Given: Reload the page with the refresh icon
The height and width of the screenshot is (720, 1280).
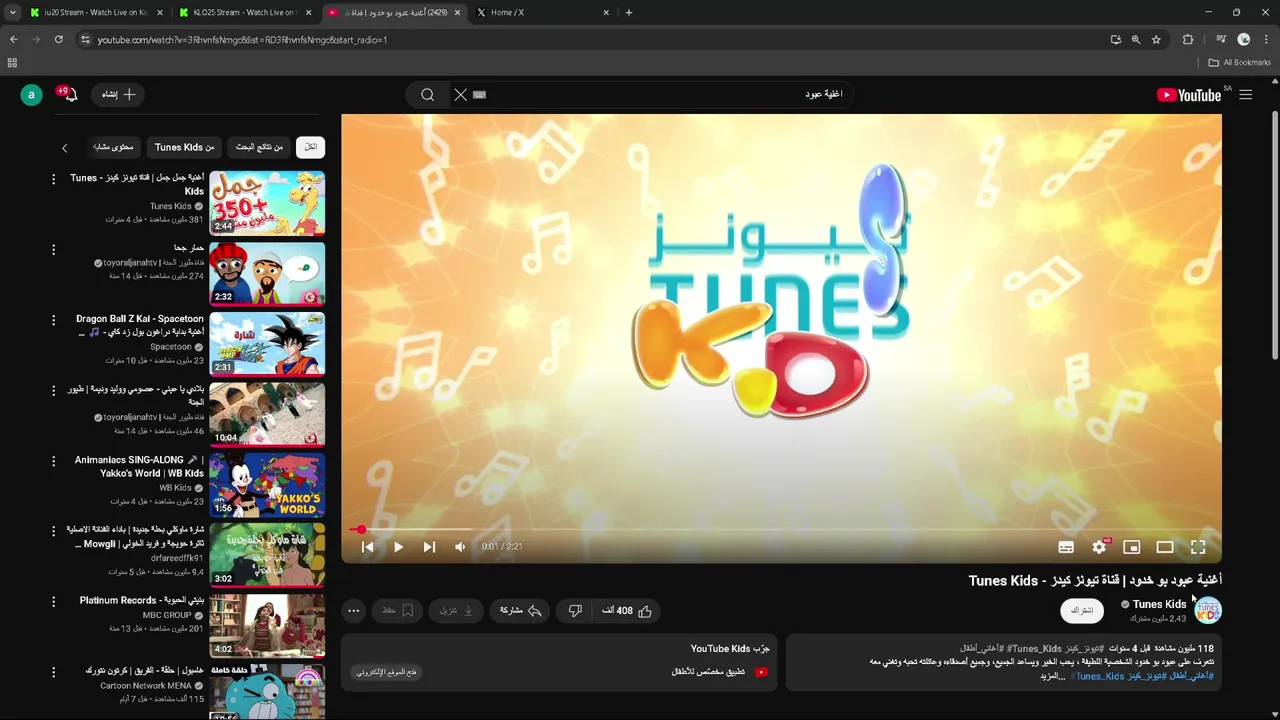Looking at the screenshot, I should pos(59,39).
